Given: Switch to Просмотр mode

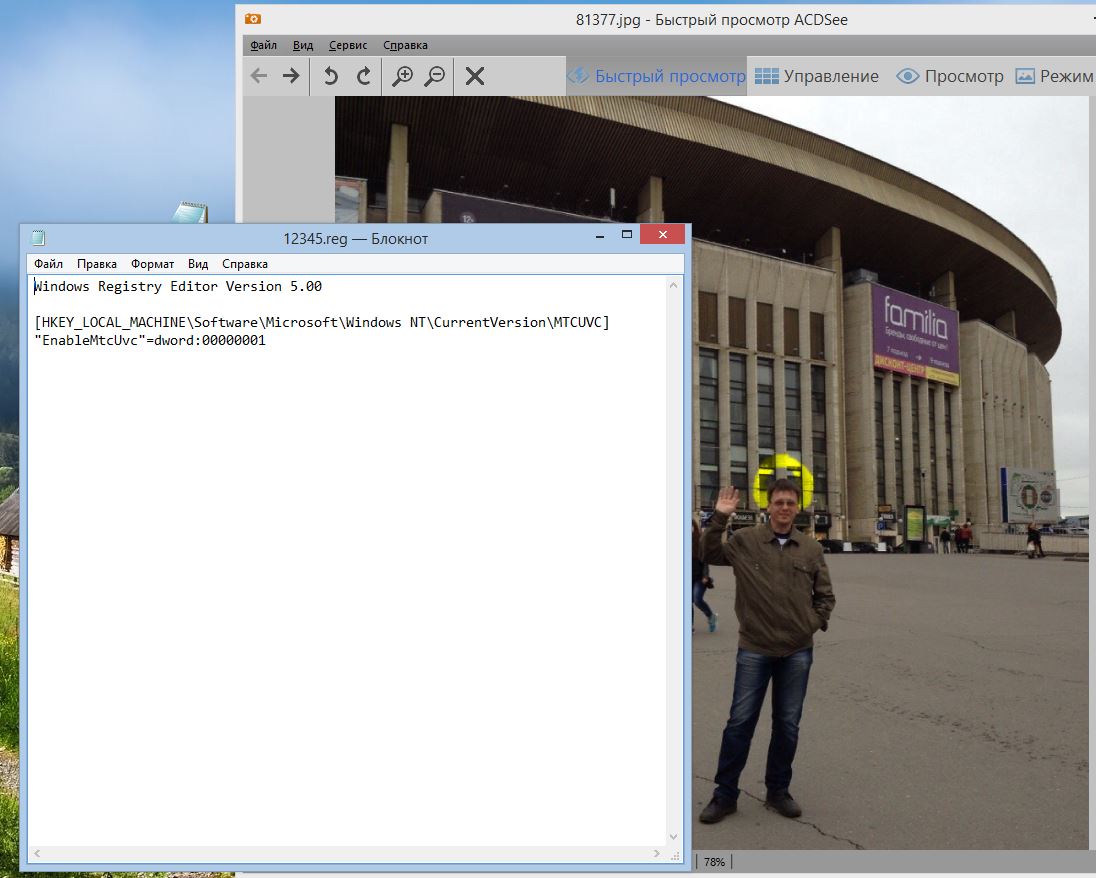Looking at the screenshot, I should [x=950, y=76].
